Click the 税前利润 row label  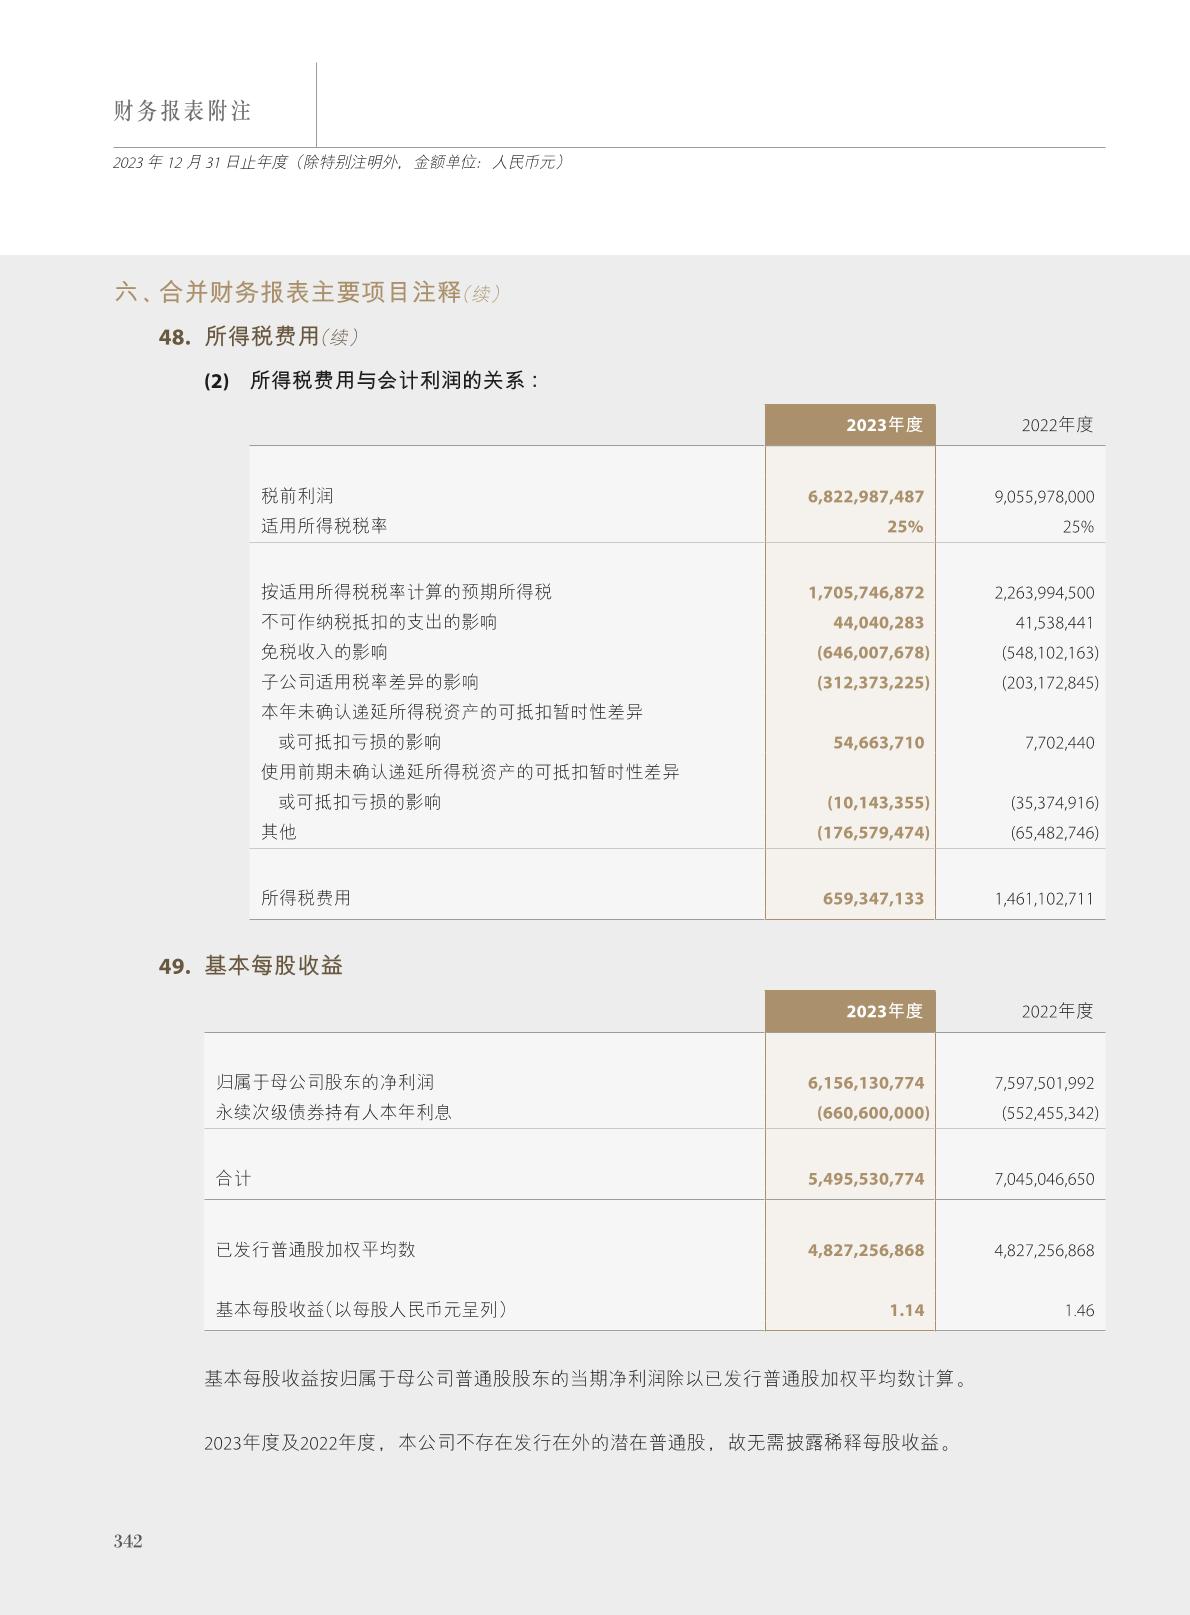tap(297, 496)
